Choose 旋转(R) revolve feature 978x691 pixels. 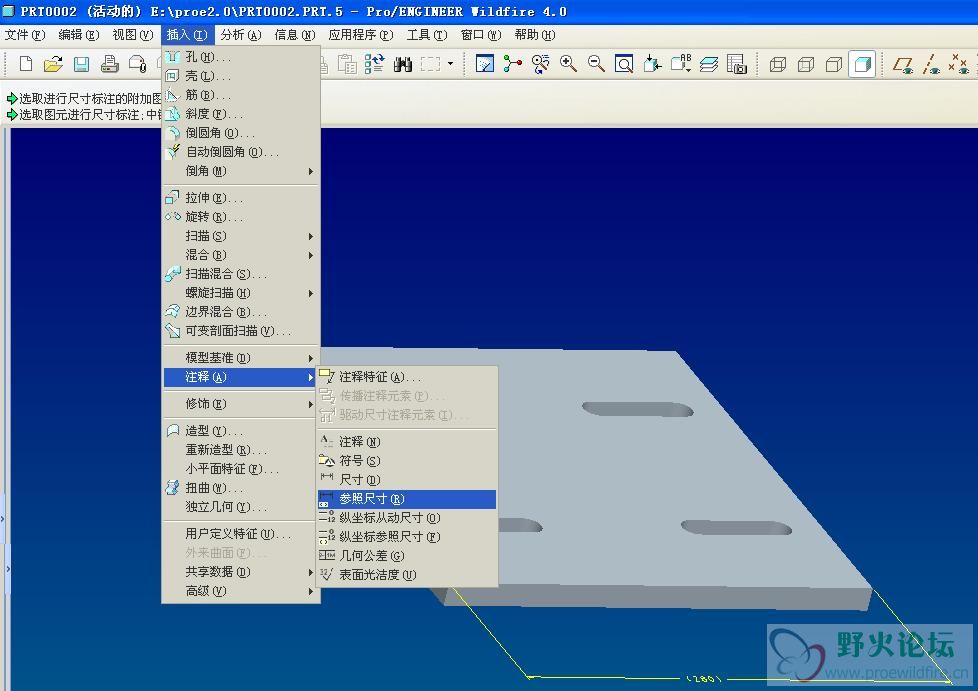(241, 217)
